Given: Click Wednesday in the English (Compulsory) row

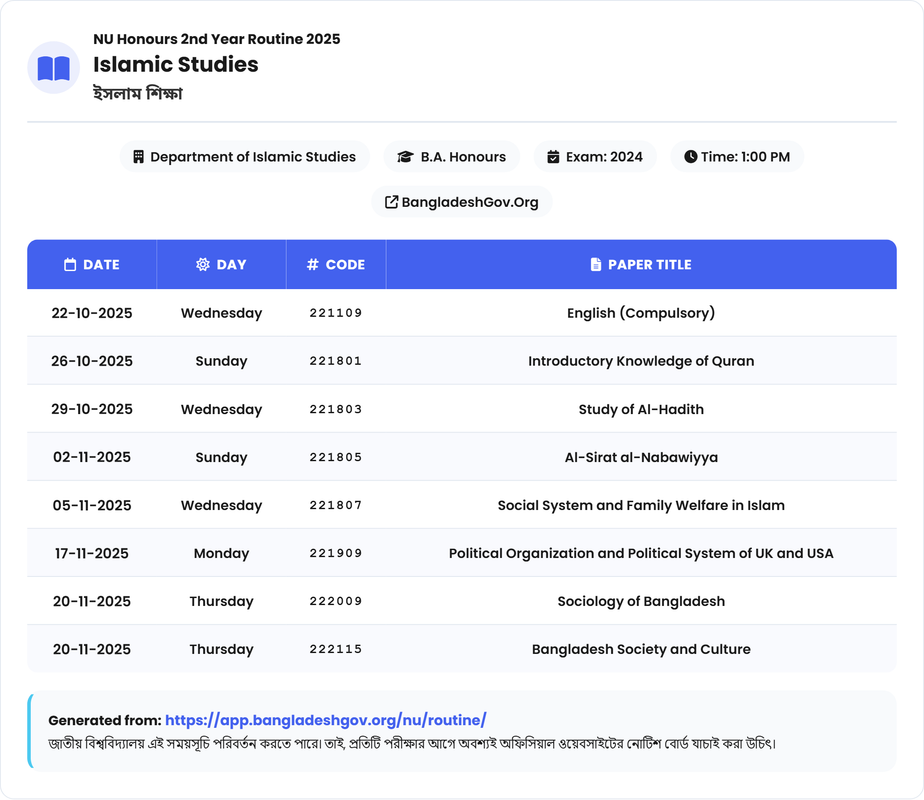Looking at the screenshot, I should pos(222,313).
